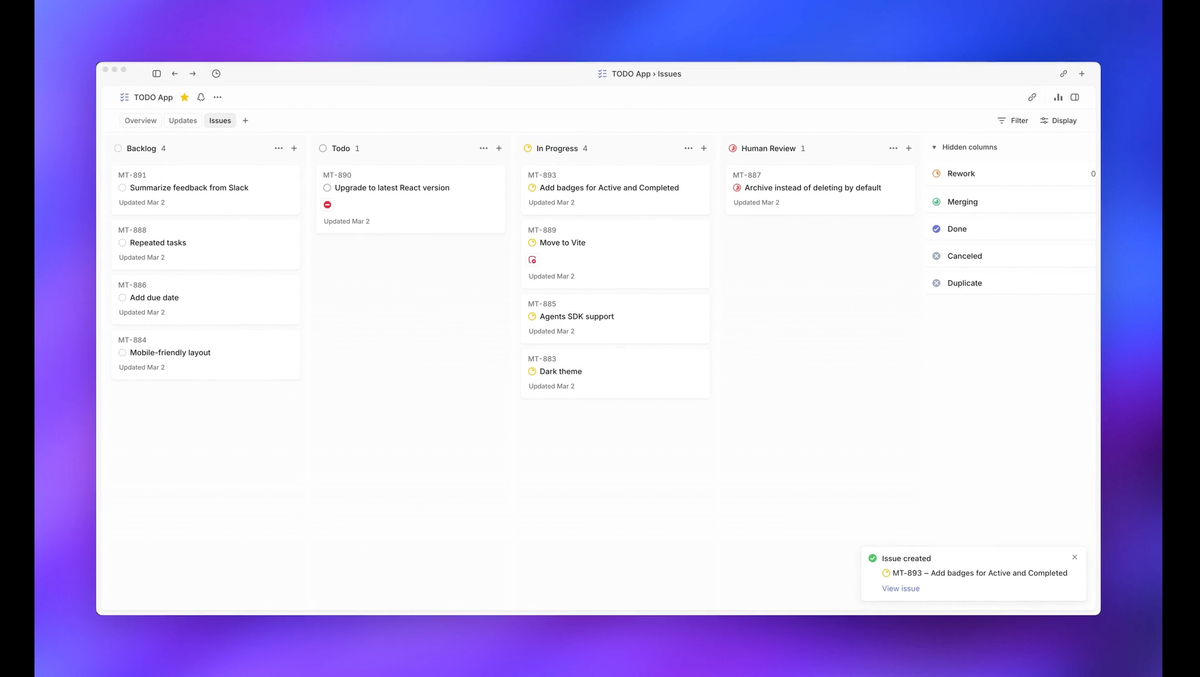Click TODO App project name in header
Screen dimensions: 1200x677
(x=153, y=97)
